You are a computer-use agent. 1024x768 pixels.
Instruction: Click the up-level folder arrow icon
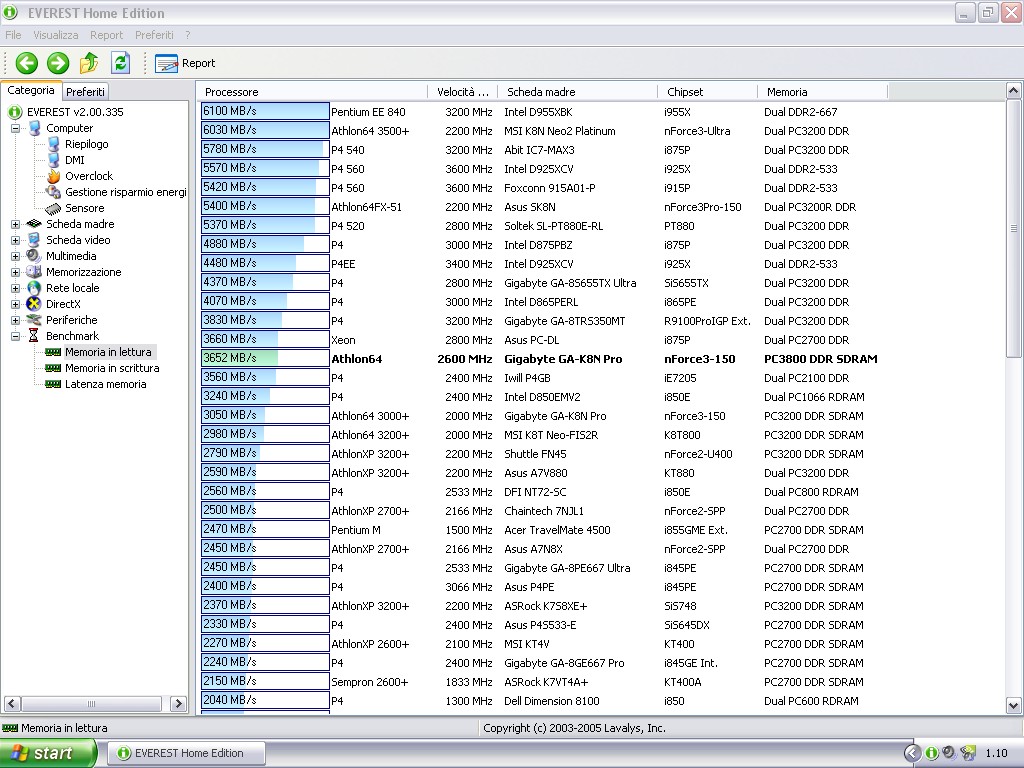point(89,63)
